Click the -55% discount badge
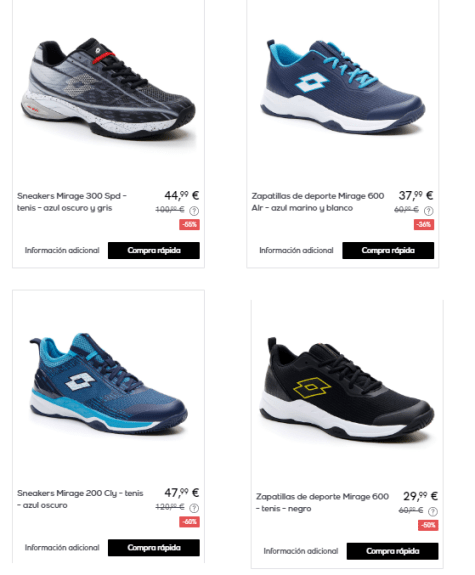 (x=189, y=224)
